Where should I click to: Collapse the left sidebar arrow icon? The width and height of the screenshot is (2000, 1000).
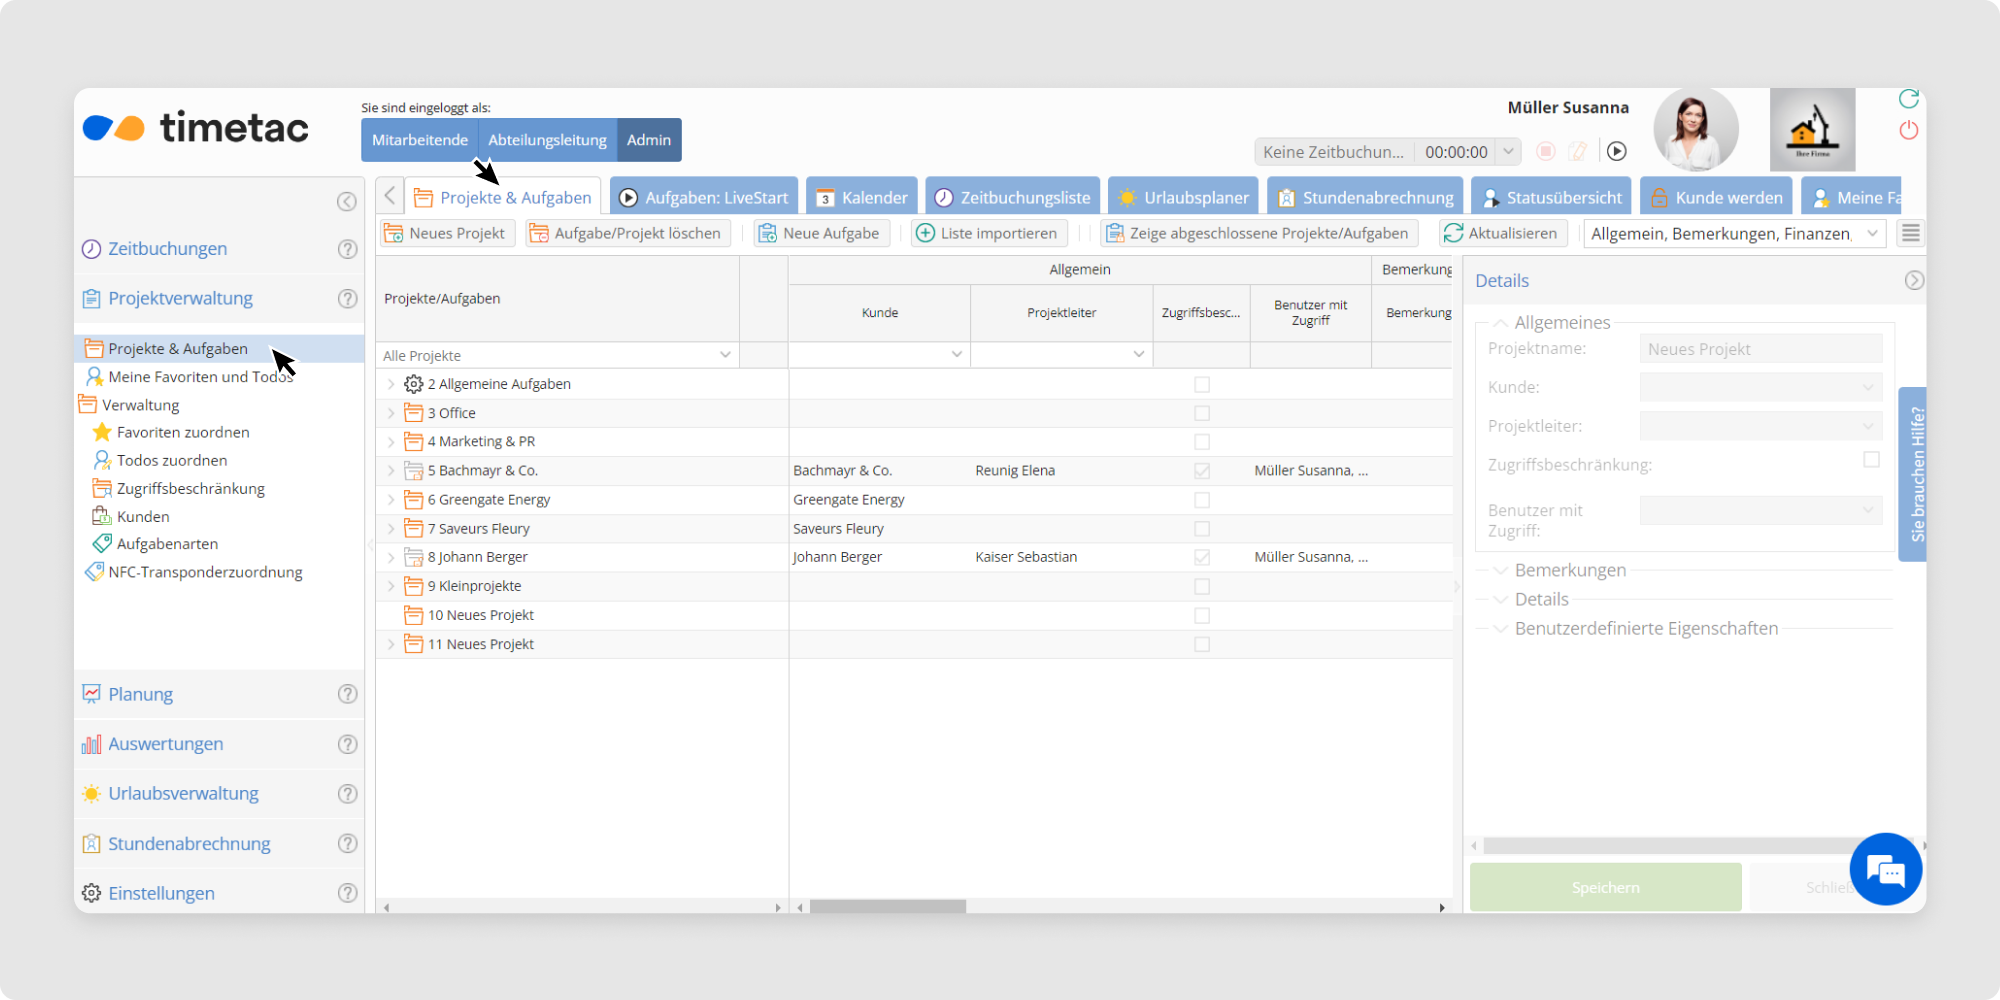click(347, 202)
